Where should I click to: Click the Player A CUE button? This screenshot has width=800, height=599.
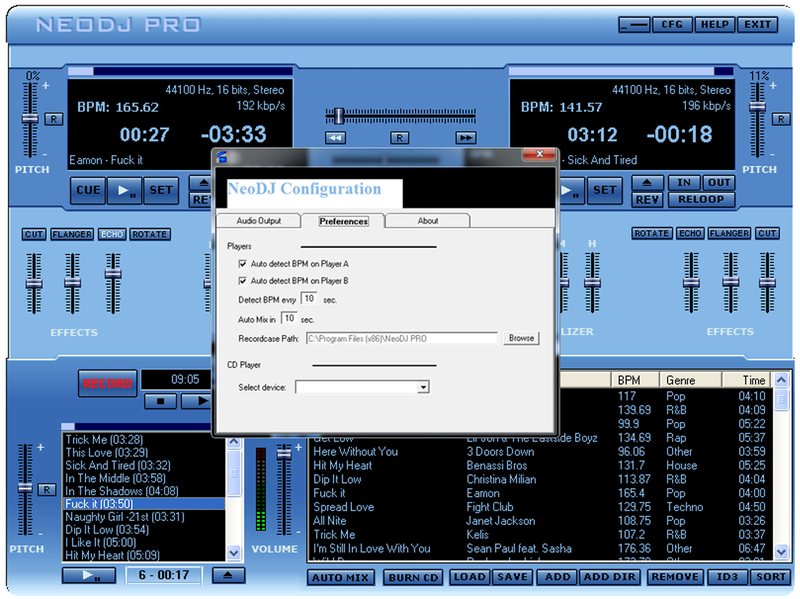click(88, 190)
